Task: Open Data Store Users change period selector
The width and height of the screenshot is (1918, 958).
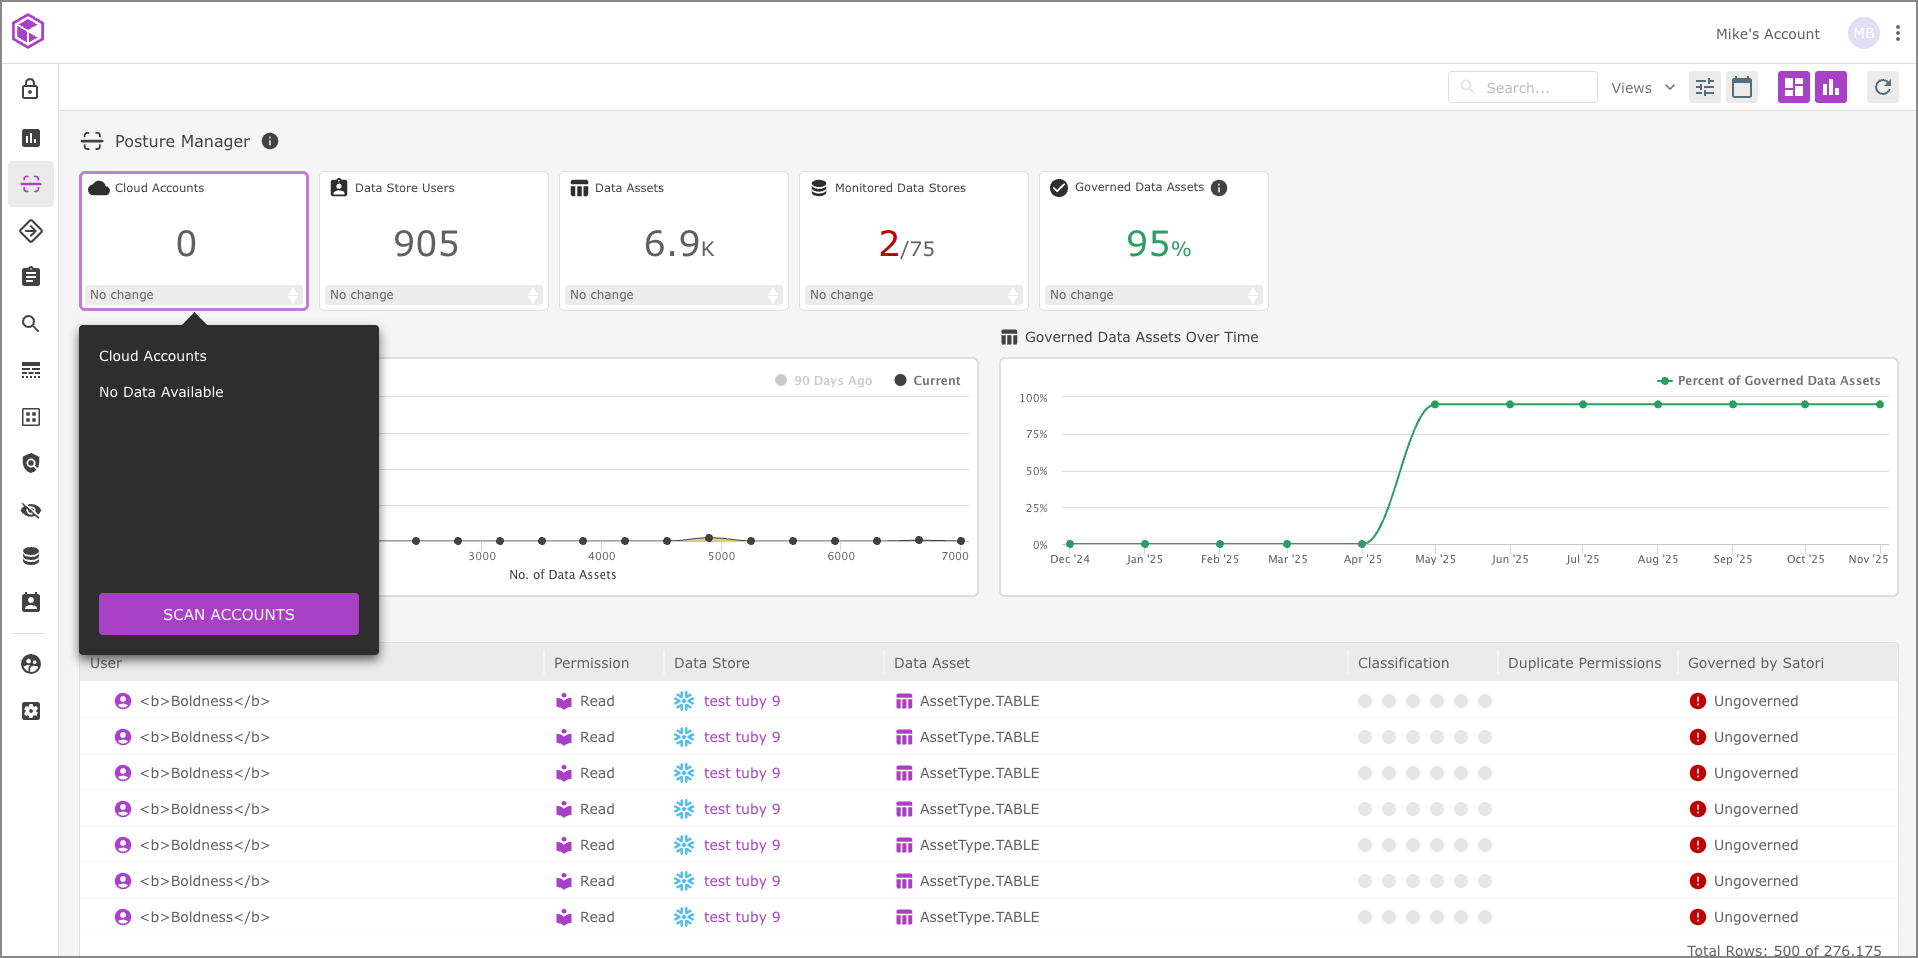Action: click(434, 295)
